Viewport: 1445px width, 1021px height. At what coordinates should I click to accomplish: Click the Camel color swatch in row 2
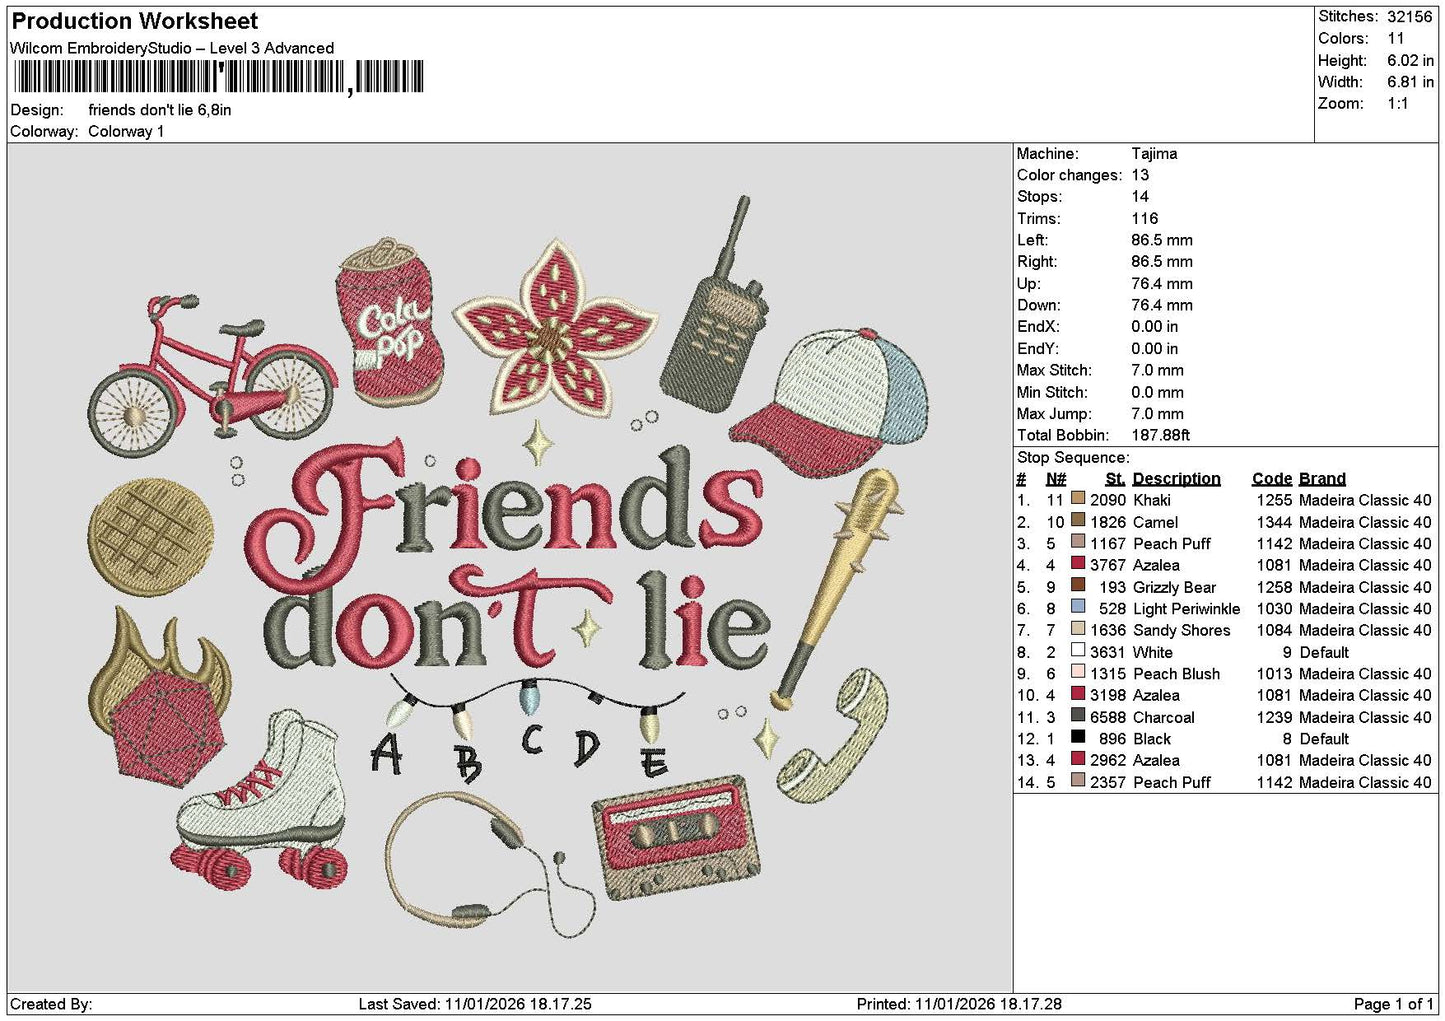(1077, 521)
